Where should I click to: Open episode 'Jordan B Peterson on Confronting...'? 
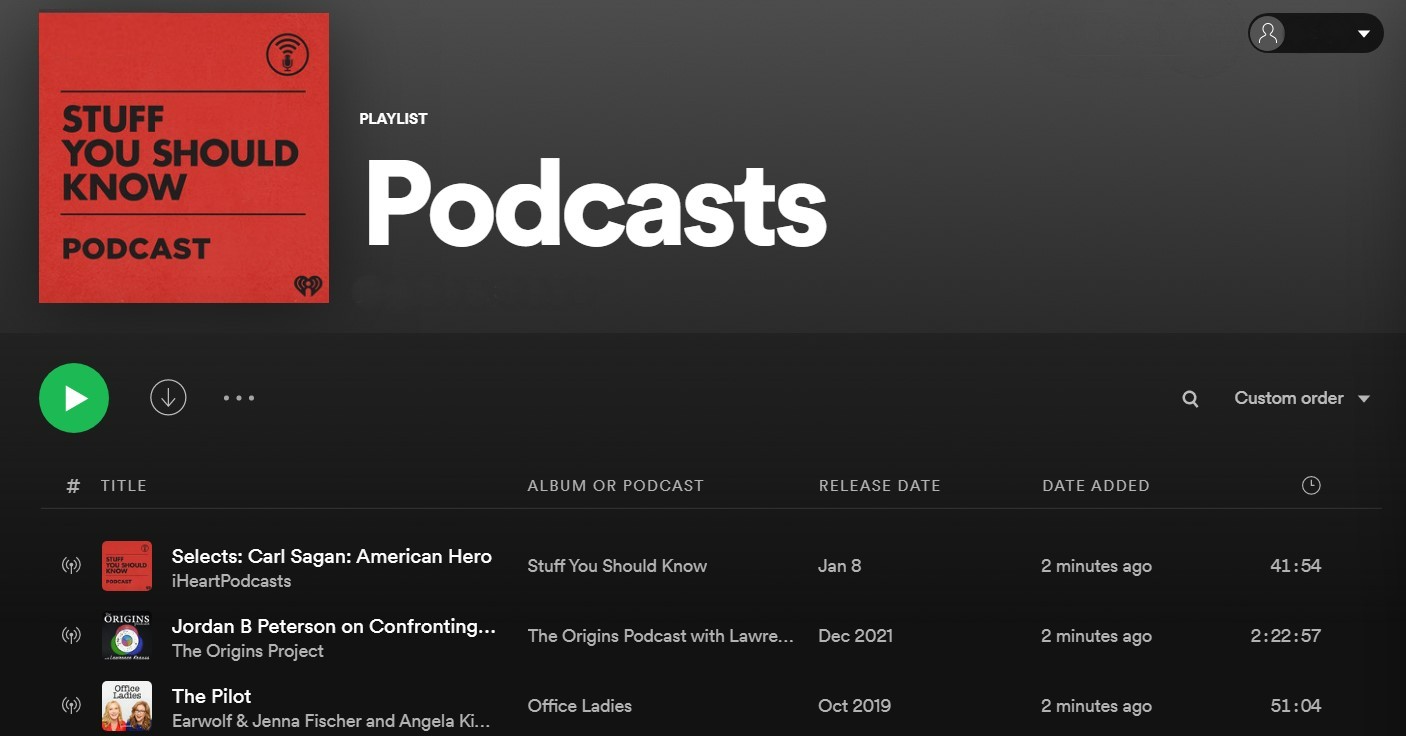tap(334, 626)
